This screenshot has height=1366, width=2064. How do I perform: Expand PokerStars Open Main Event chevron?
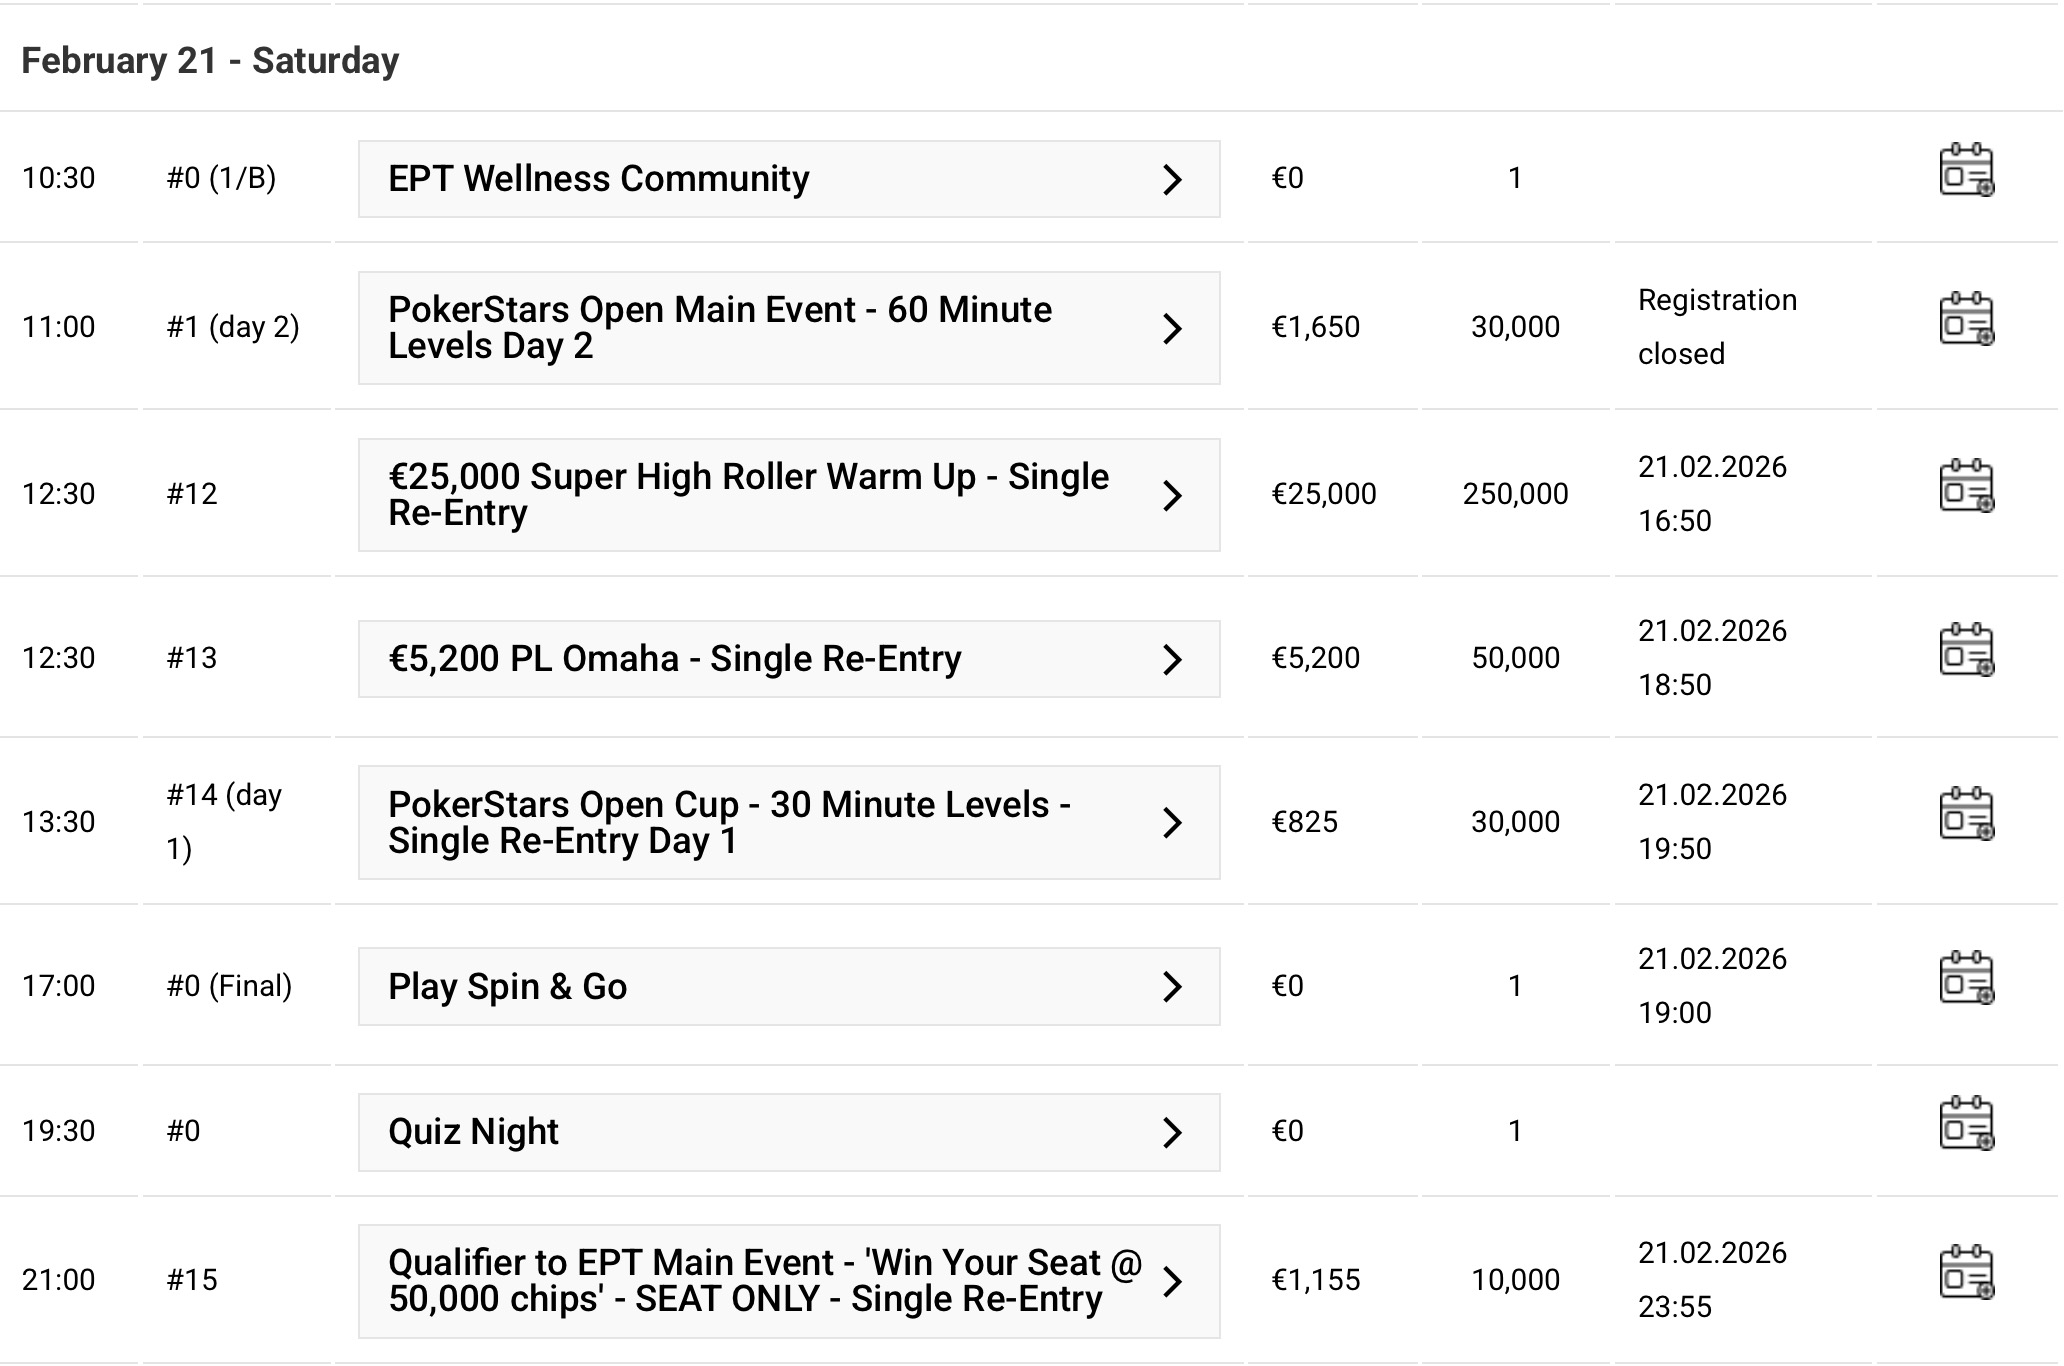coord(1172,329)
